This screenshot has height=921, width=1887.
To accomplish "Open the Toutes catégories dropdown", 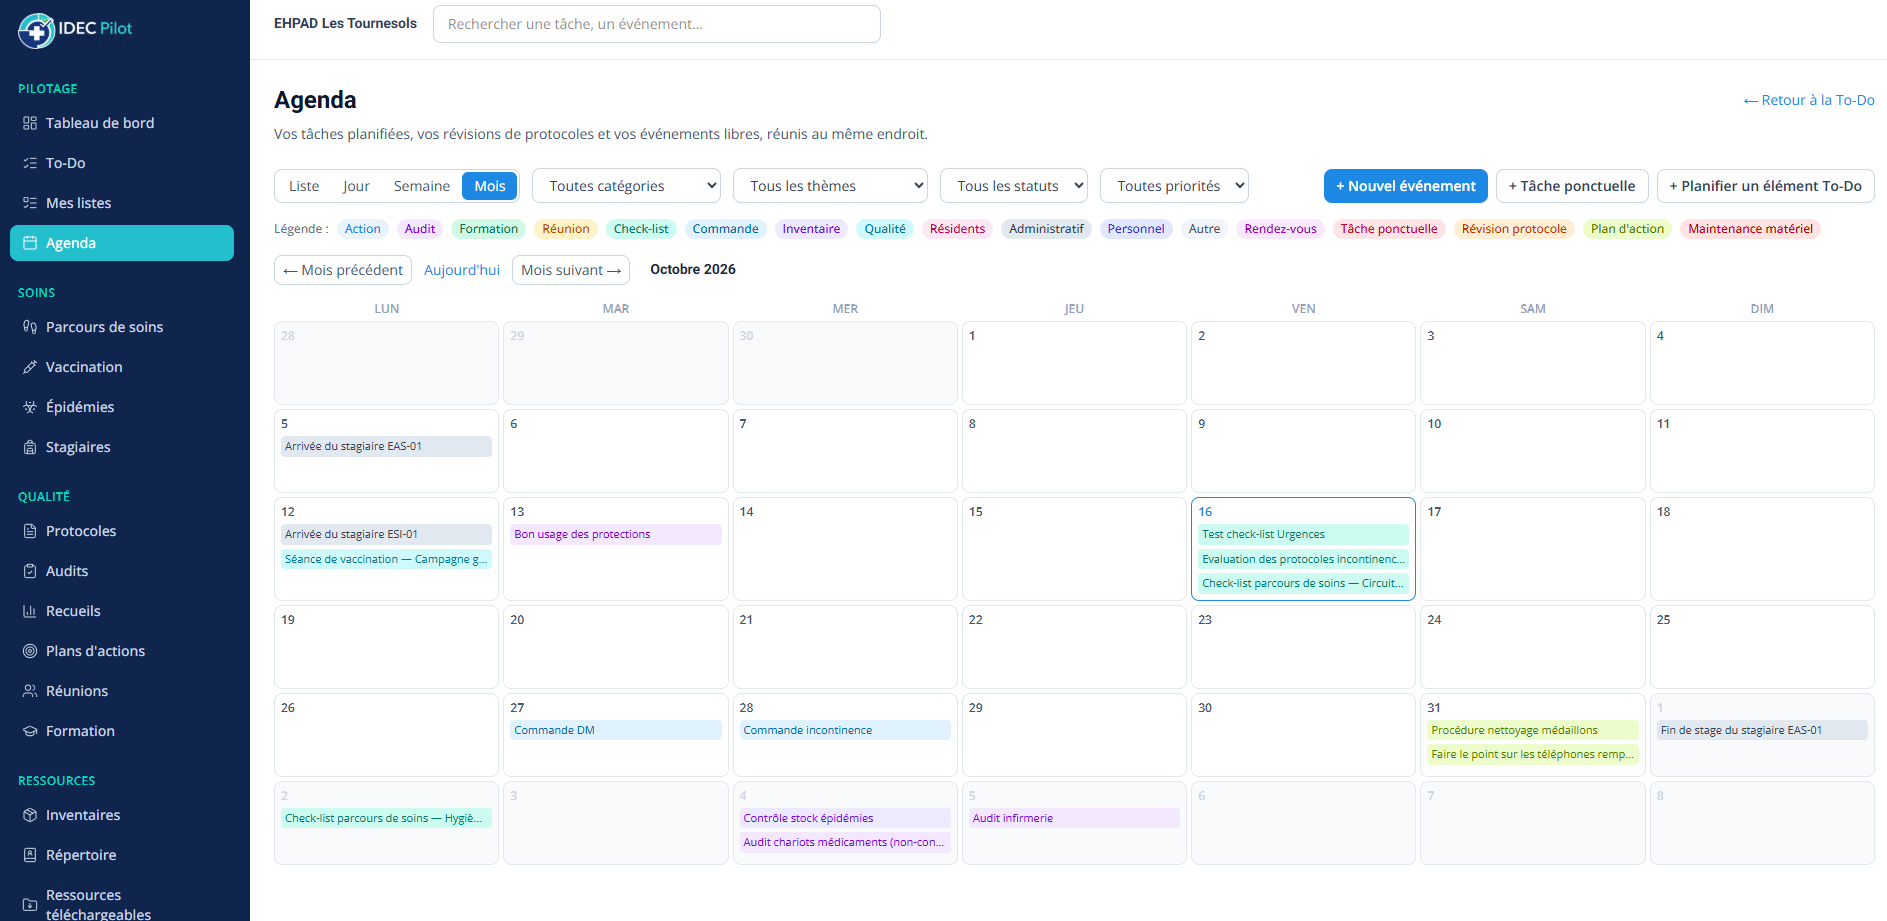I will click(x=627, y=186).
